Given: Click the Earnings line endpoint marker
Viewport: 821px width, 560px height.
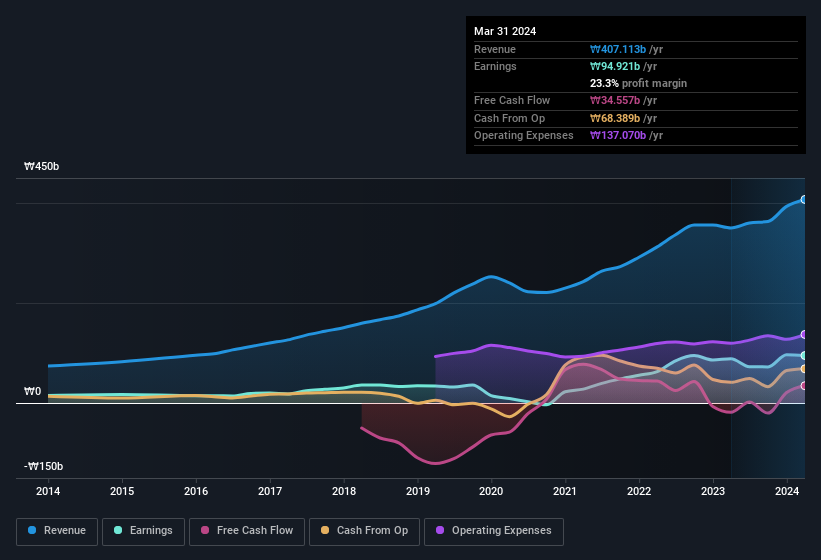Looking at the screenshot, I should (x=804, y=356).
